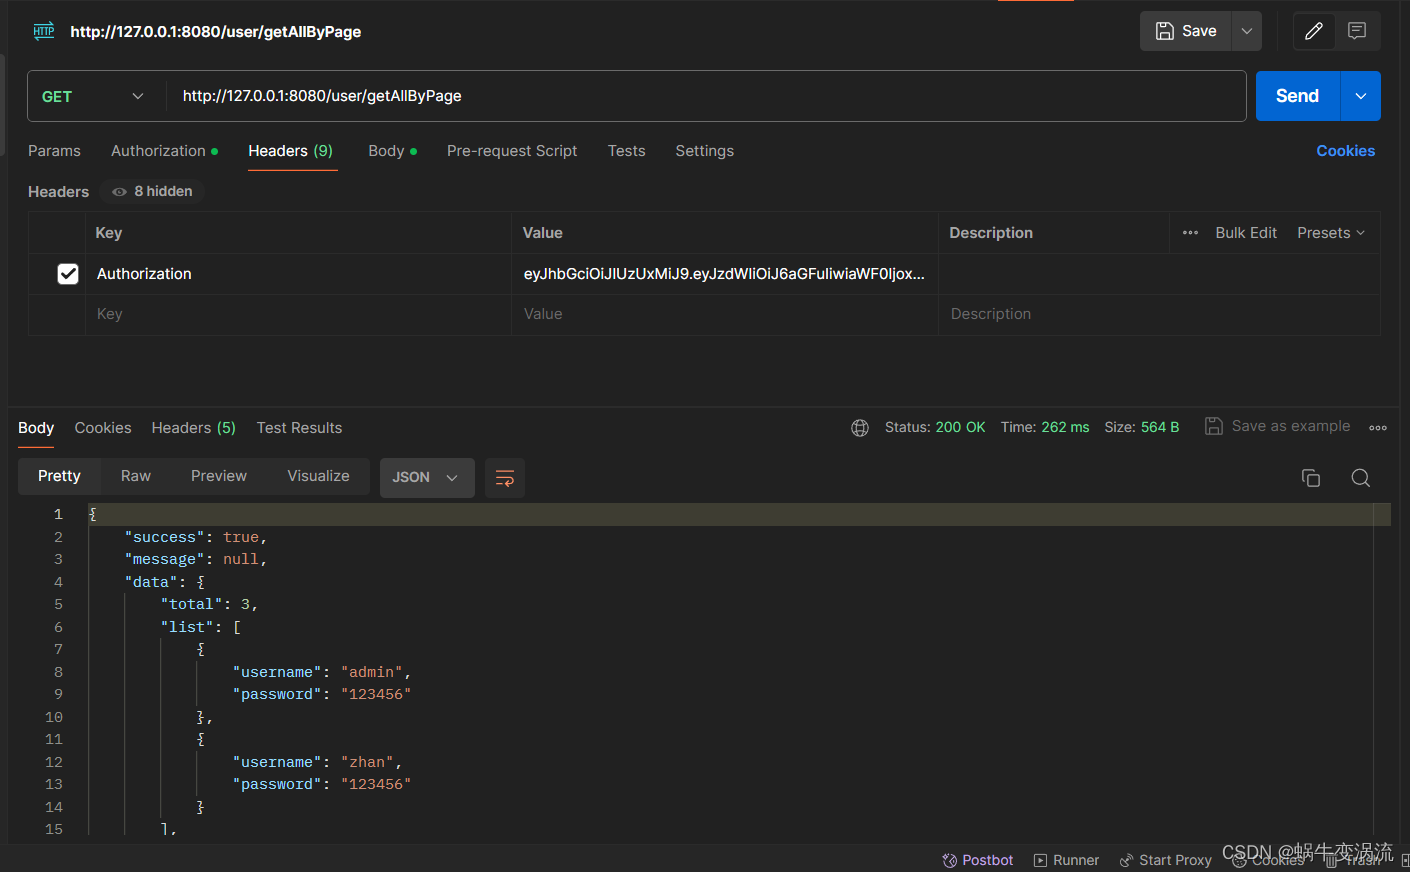Click the "total": 3 line
1410x872 pixels.
pos(209,604)
